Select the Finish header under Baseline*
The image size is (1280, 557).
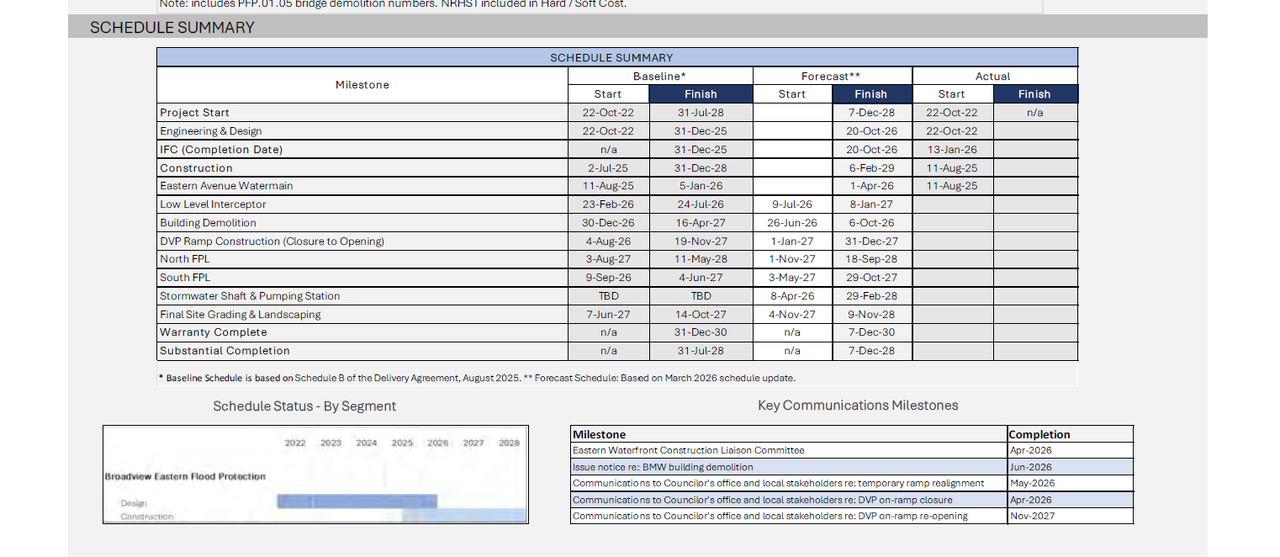(x=701, y=94)
